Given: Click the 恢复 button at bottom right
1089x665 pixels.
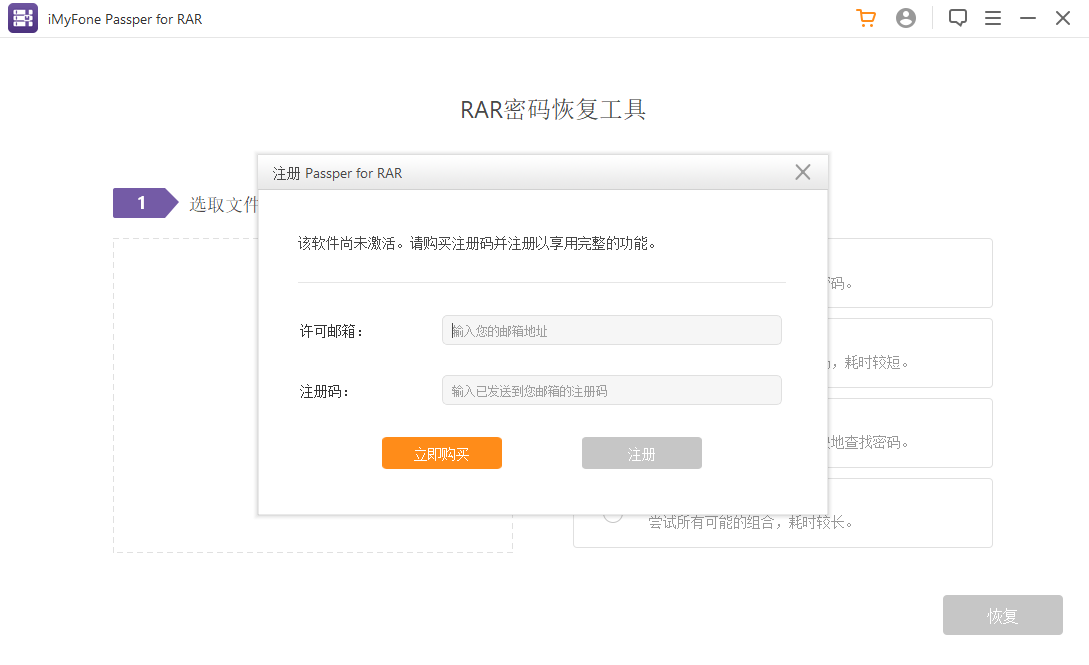Looking at the screenshot, I should tap(1003, 615).
